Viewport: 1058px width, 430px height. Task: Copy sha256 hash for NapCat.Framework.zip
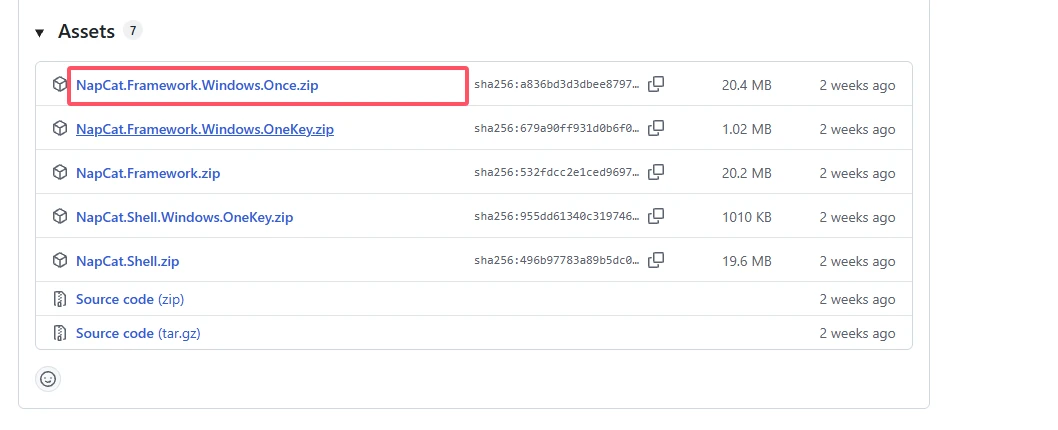click(x=656, y=172)
